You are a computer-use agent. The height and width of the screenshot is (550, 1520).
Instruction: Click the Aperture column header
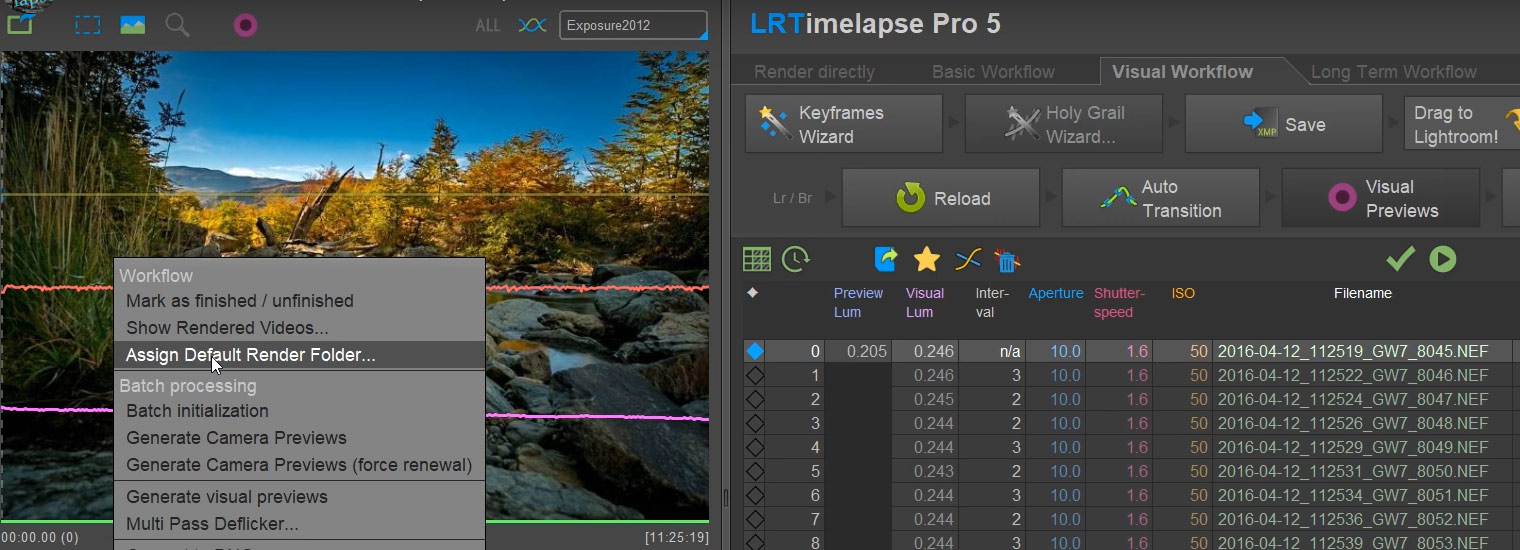coord(1055,293)
